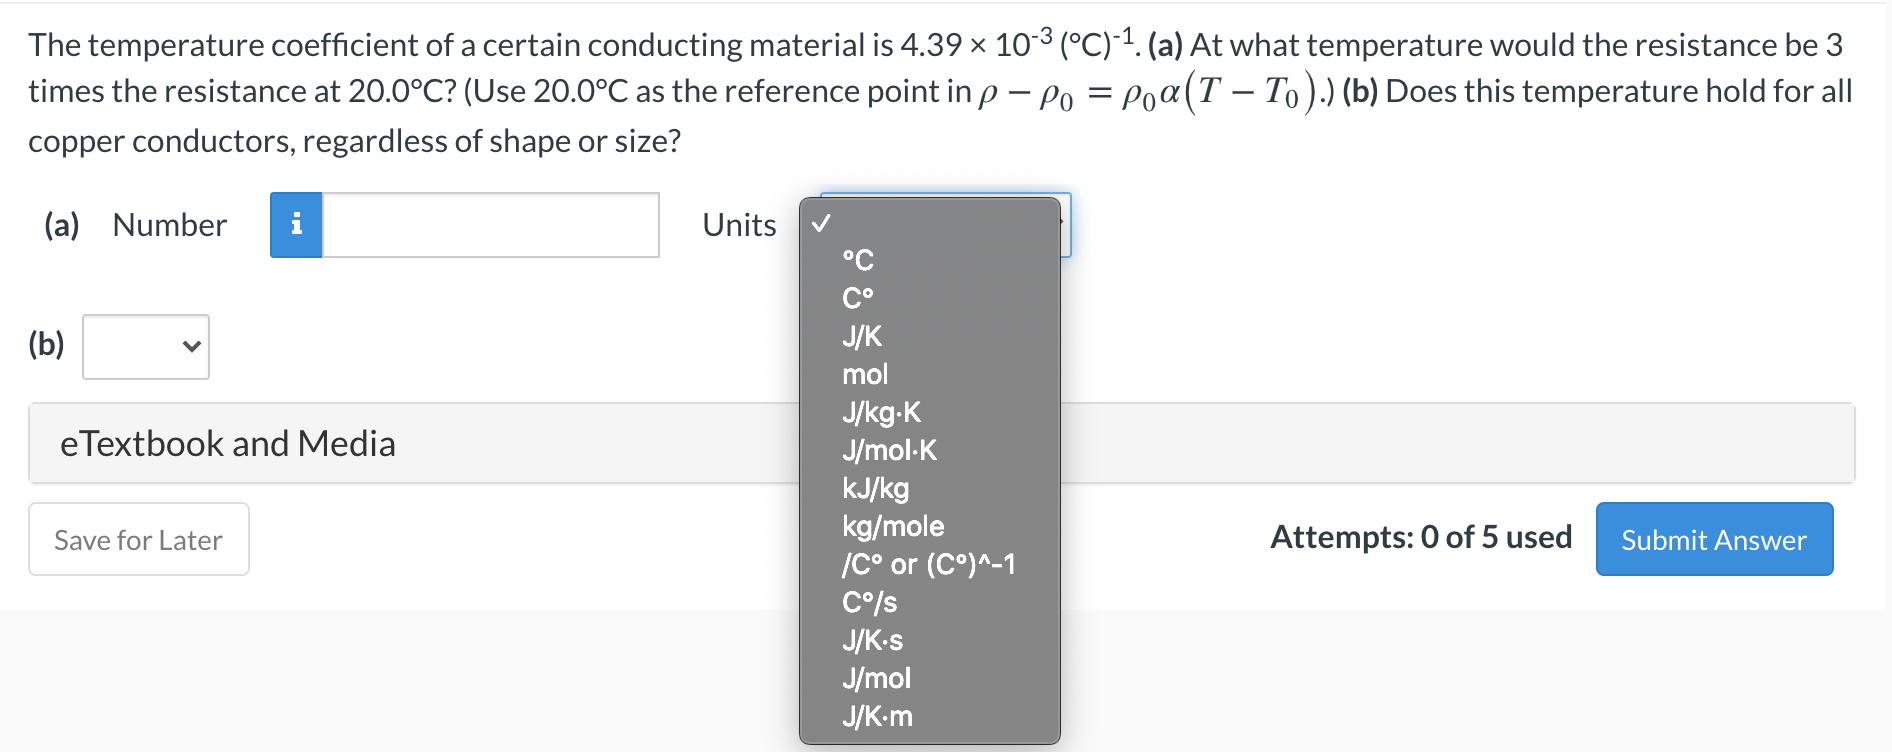
Task: Select /C° or (C°)^-1 option
Action: pos(930,564)
